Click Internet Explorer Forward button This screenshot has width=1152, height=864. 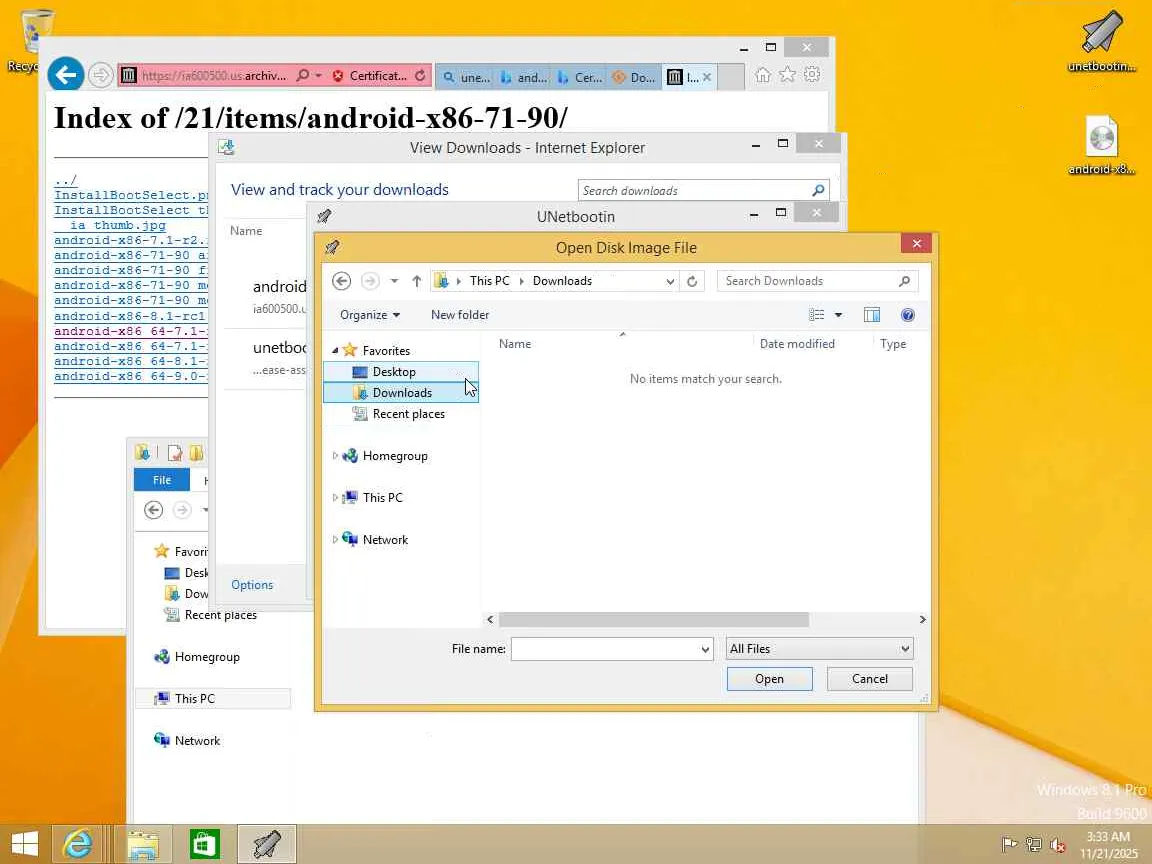click(101, 75)
